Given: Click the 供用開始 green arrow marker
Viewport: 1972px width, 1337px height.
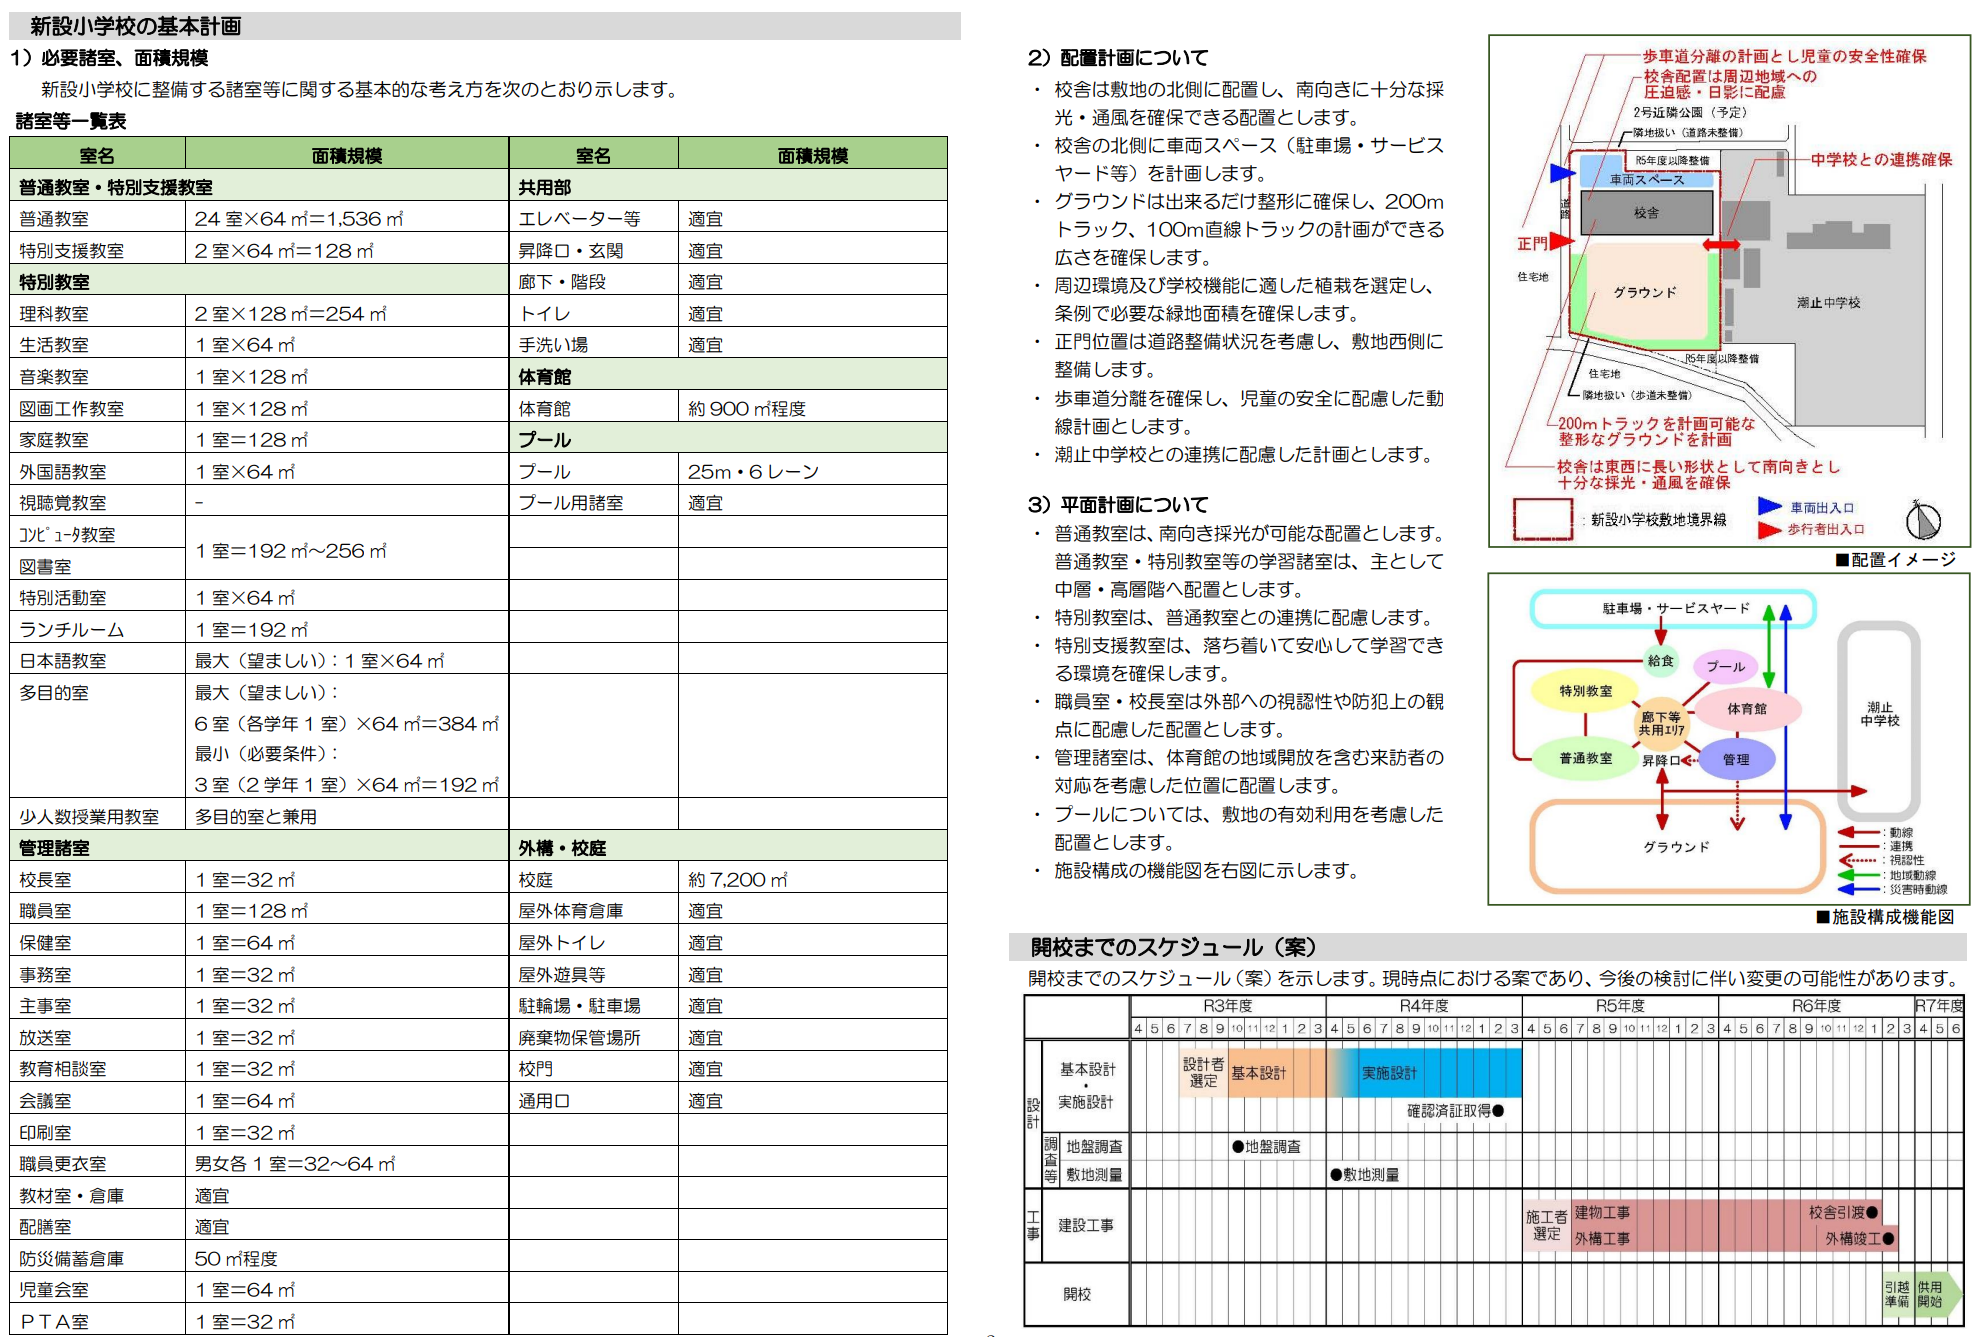Looking at the screenshot, I should pyautogui.click(x=1932, y=1294).
